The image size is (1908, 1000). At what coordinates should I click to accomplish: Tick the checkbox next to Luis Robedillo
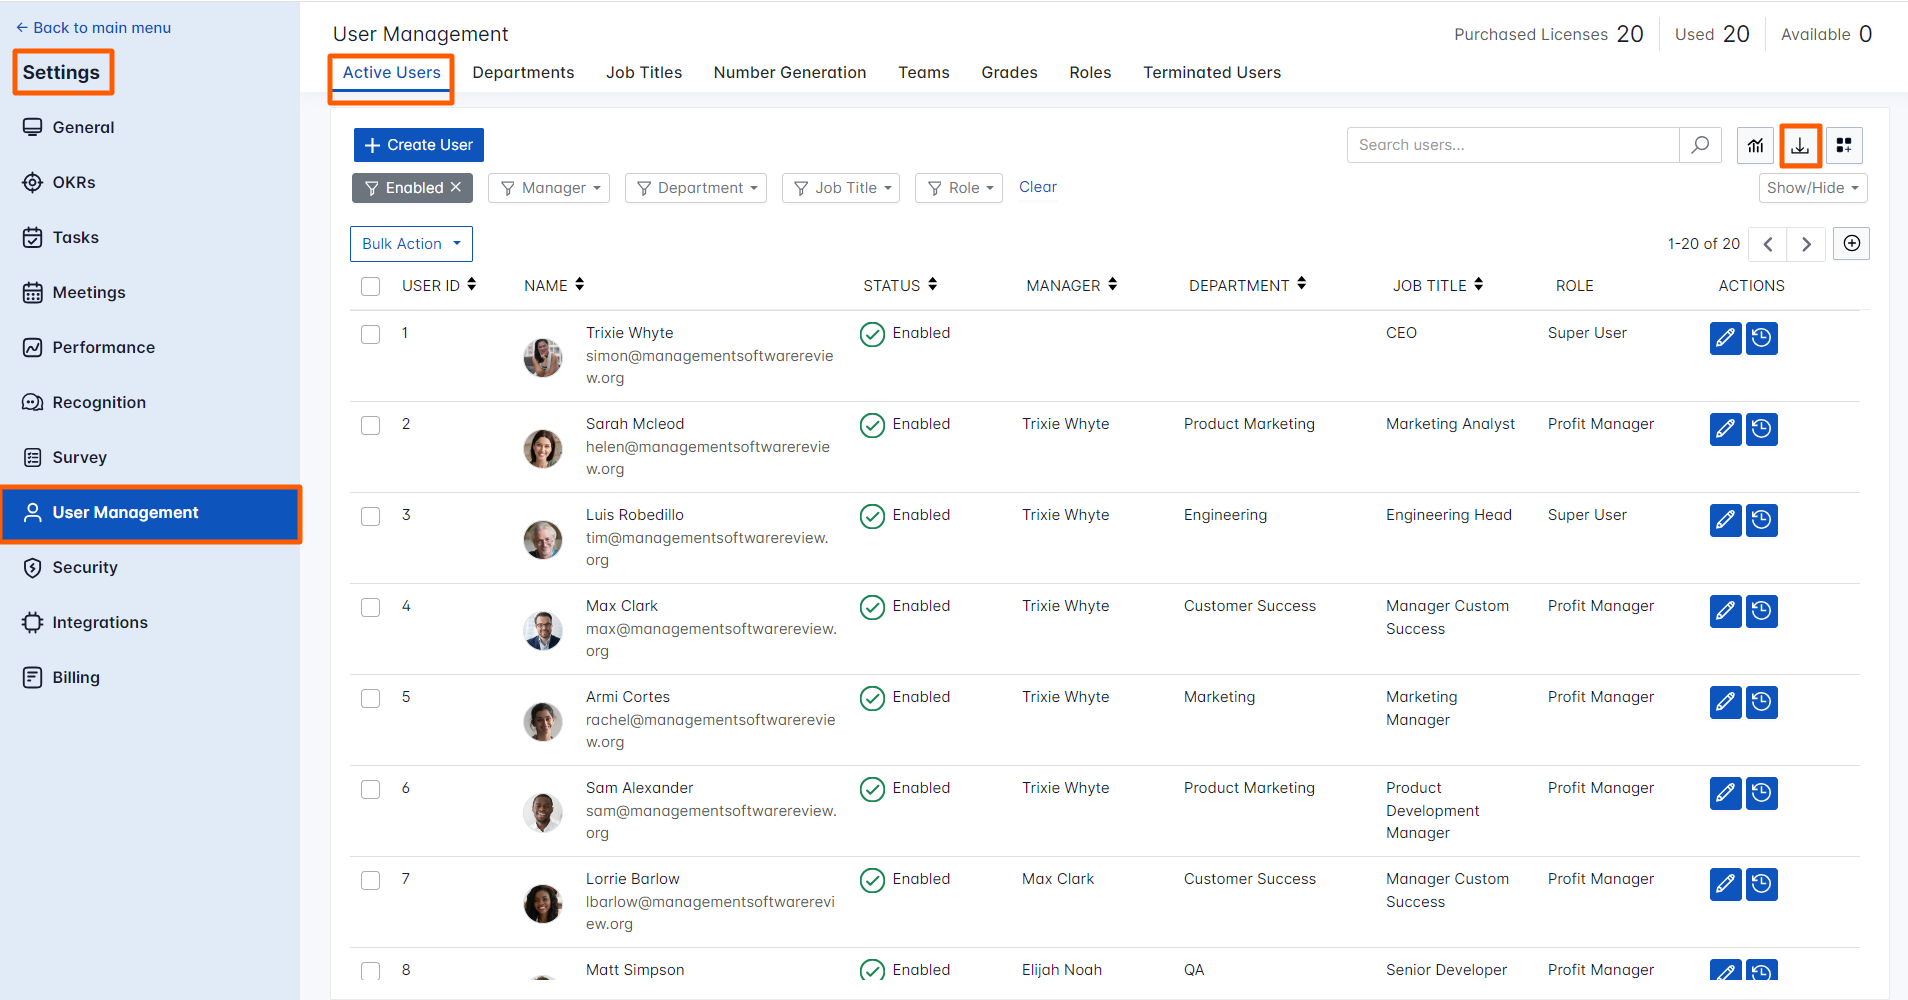(370, 516)
